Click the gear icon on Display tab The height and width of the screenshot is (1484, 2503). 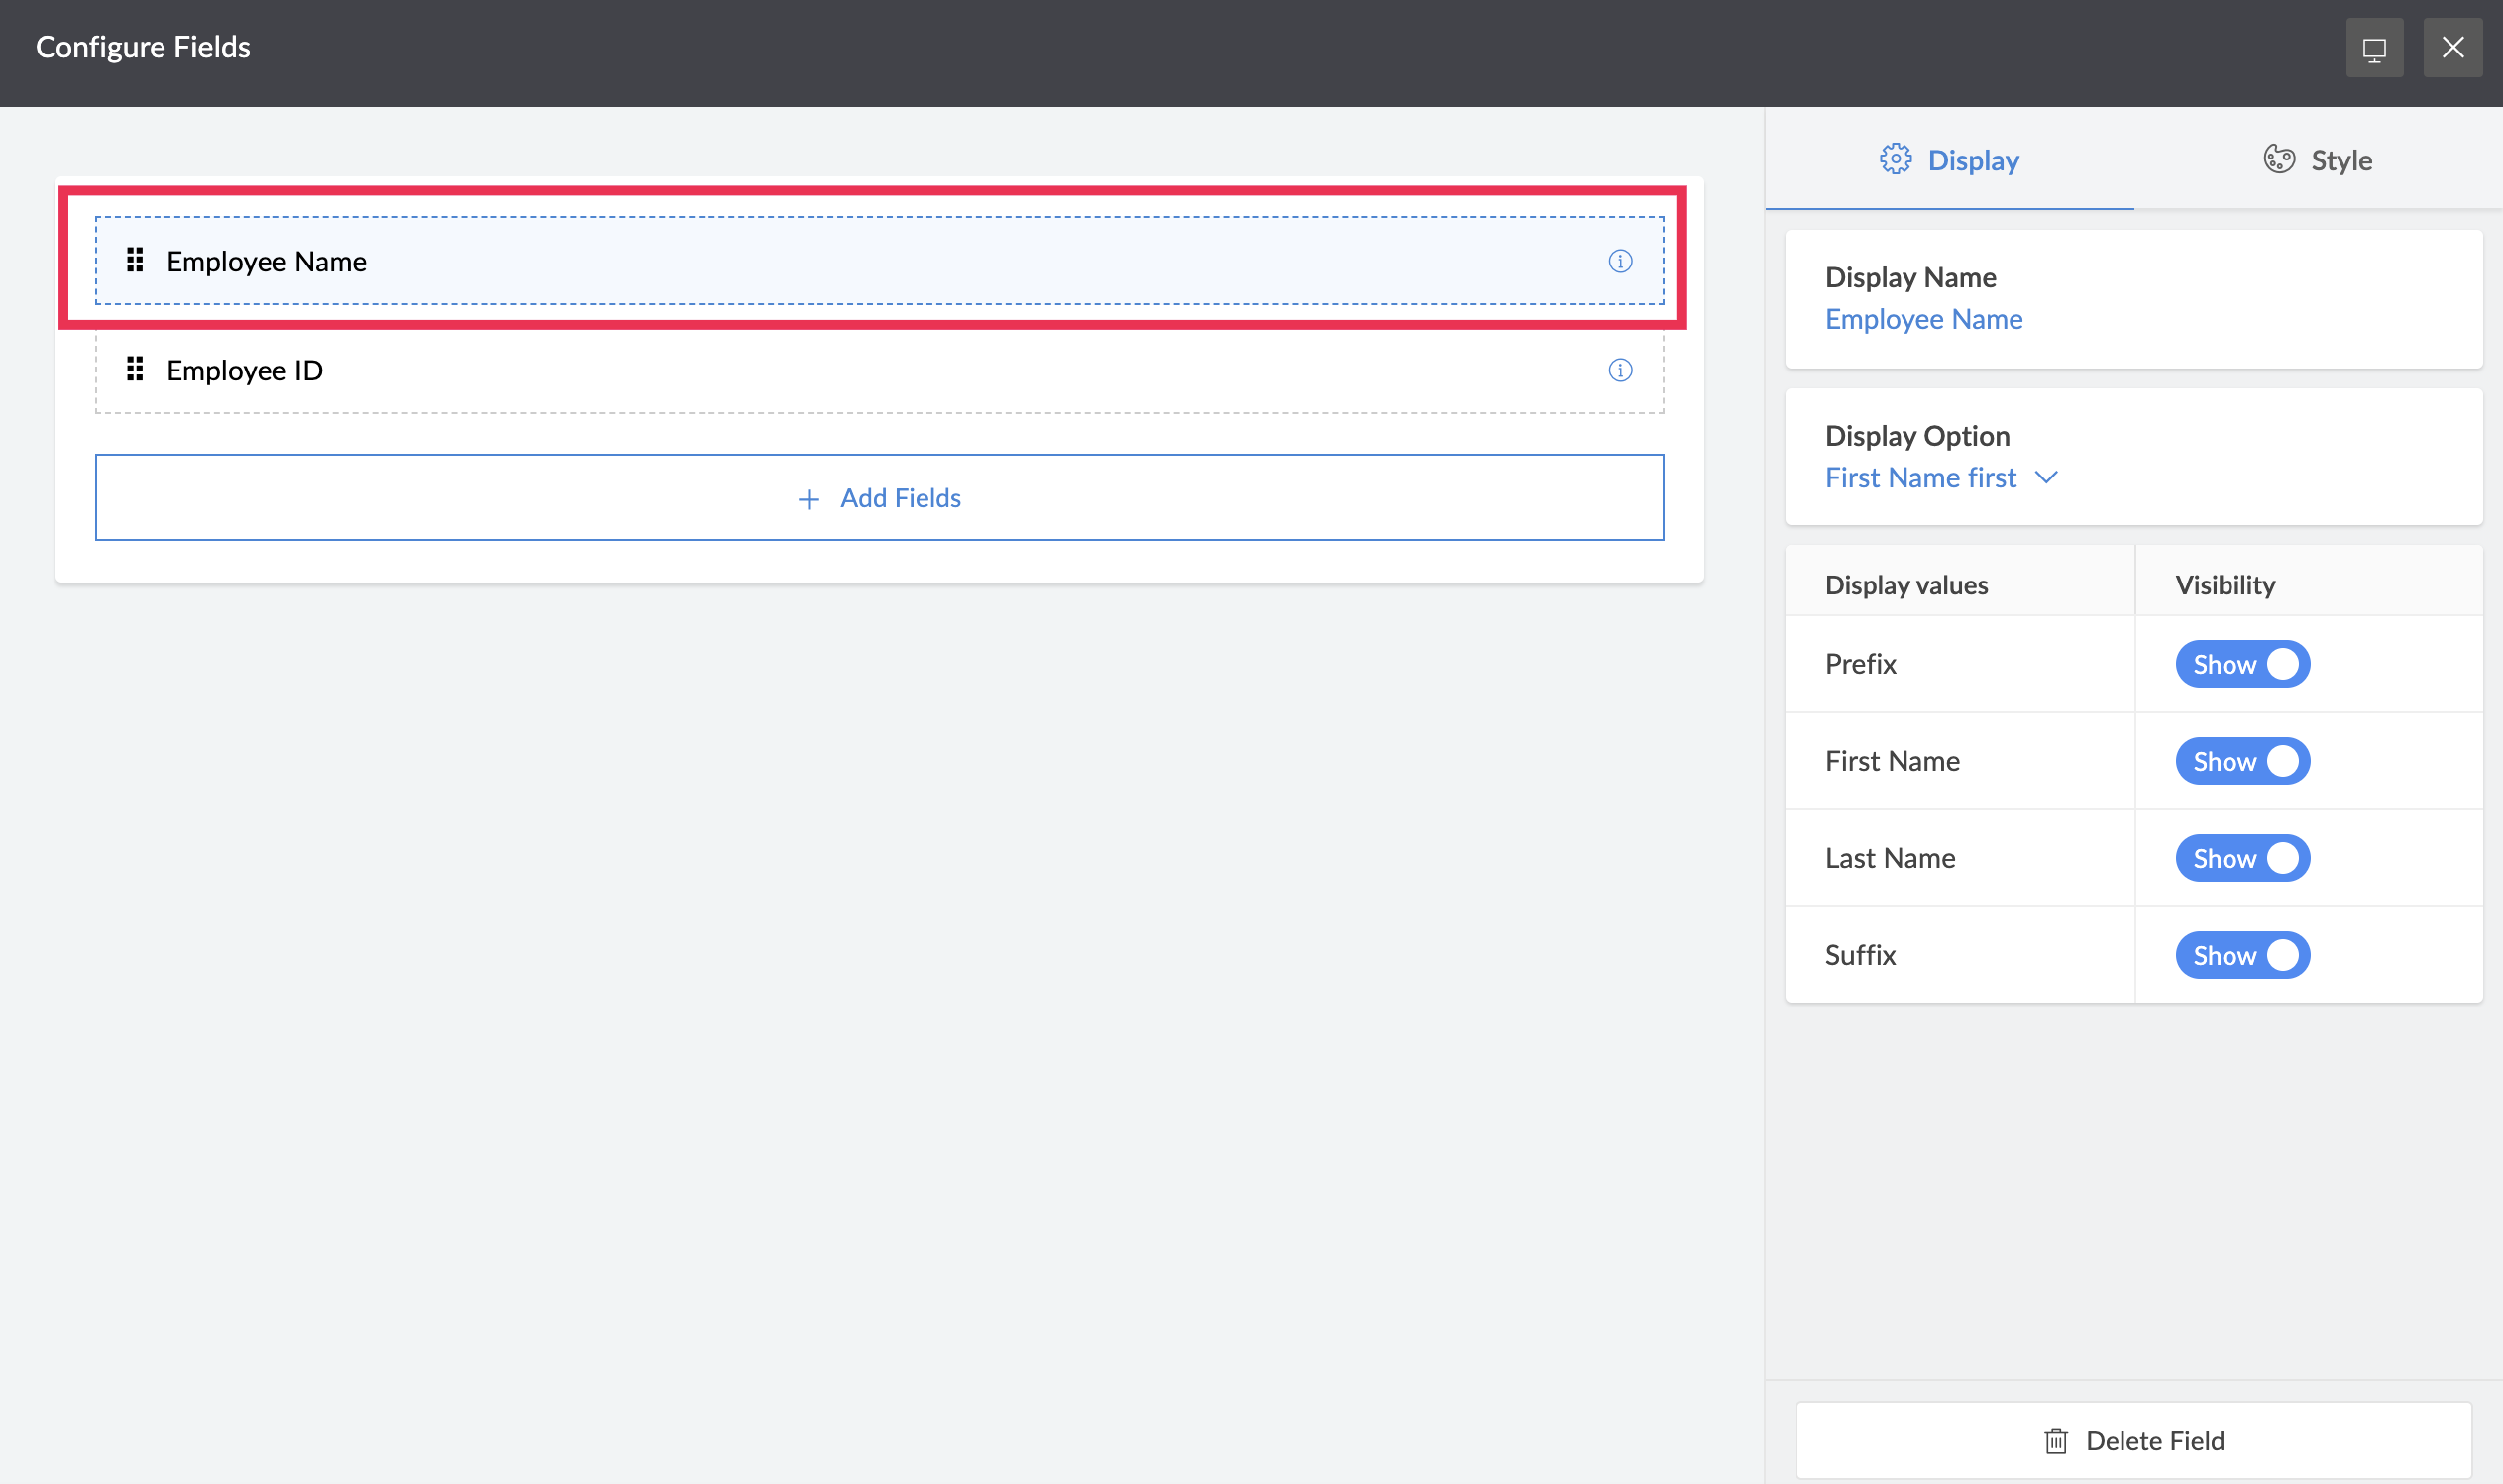click(1894, 159)
